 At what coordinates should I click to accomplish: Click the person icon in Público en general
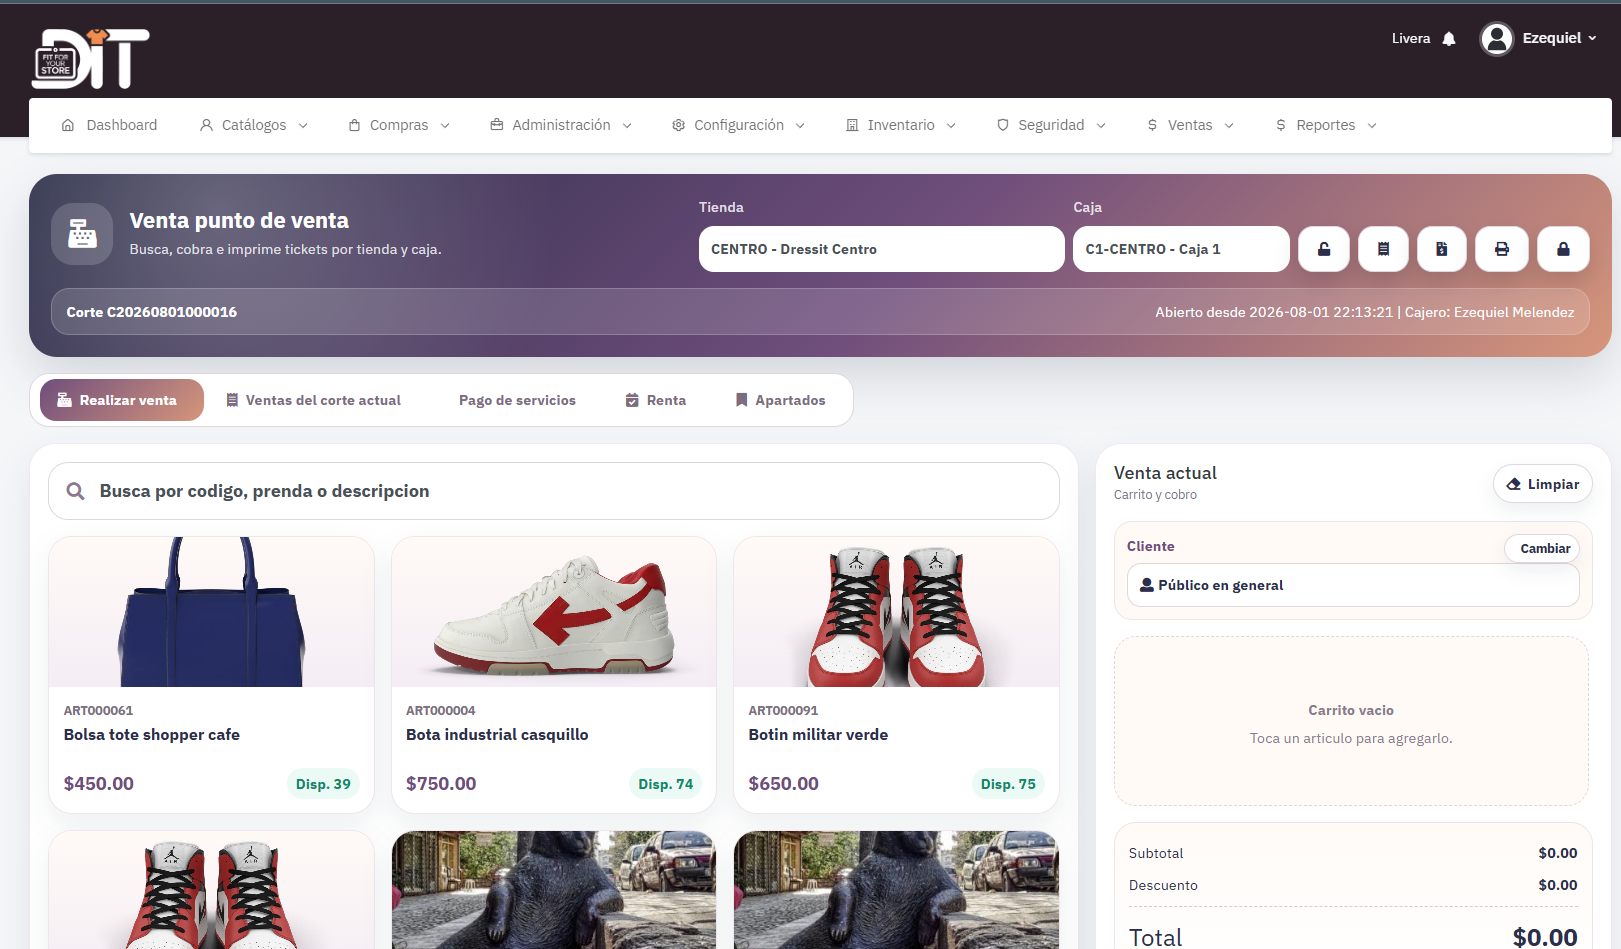(x=1147, y=585)
